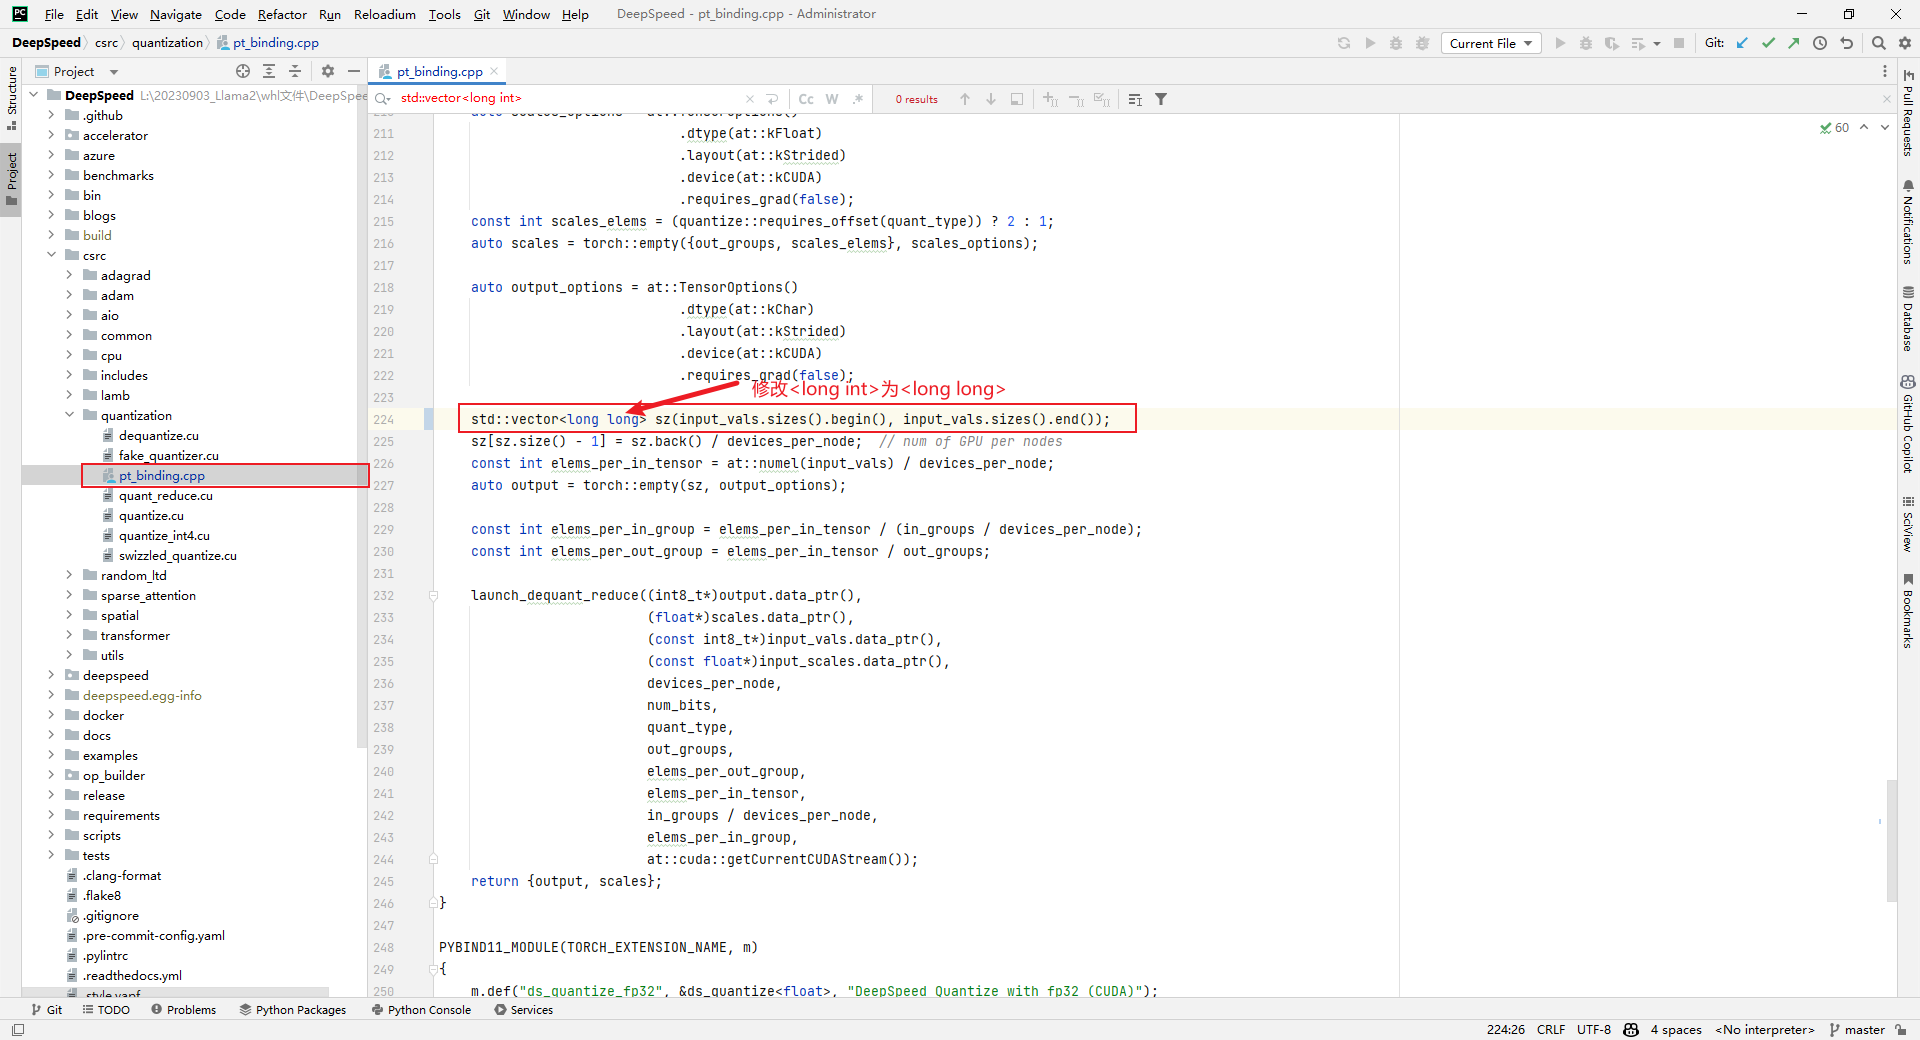Click the Search Everywhere magnifier icon

click(x=1878, y=43)
